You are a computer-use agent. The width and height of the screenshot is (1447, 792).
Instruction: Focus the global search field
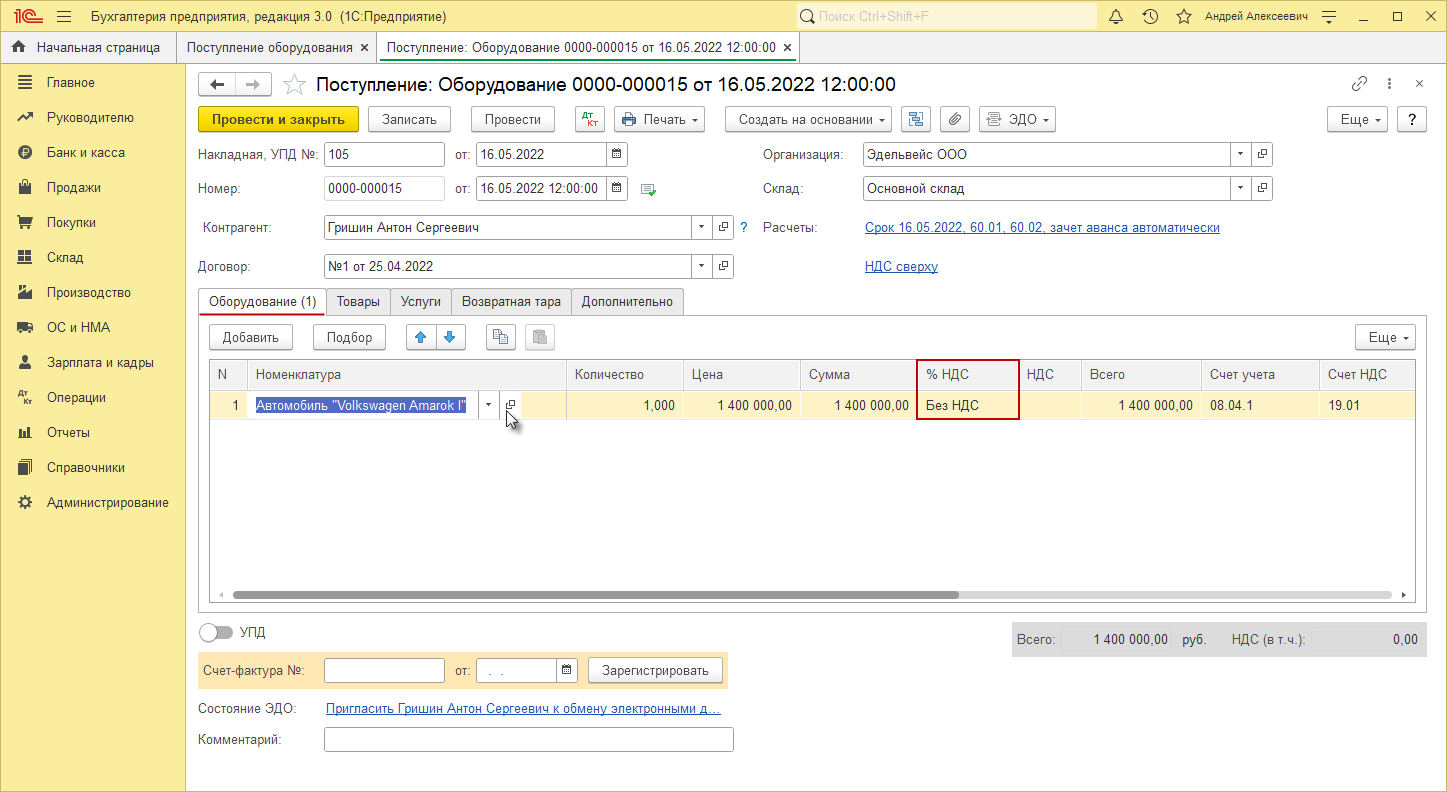946,17
